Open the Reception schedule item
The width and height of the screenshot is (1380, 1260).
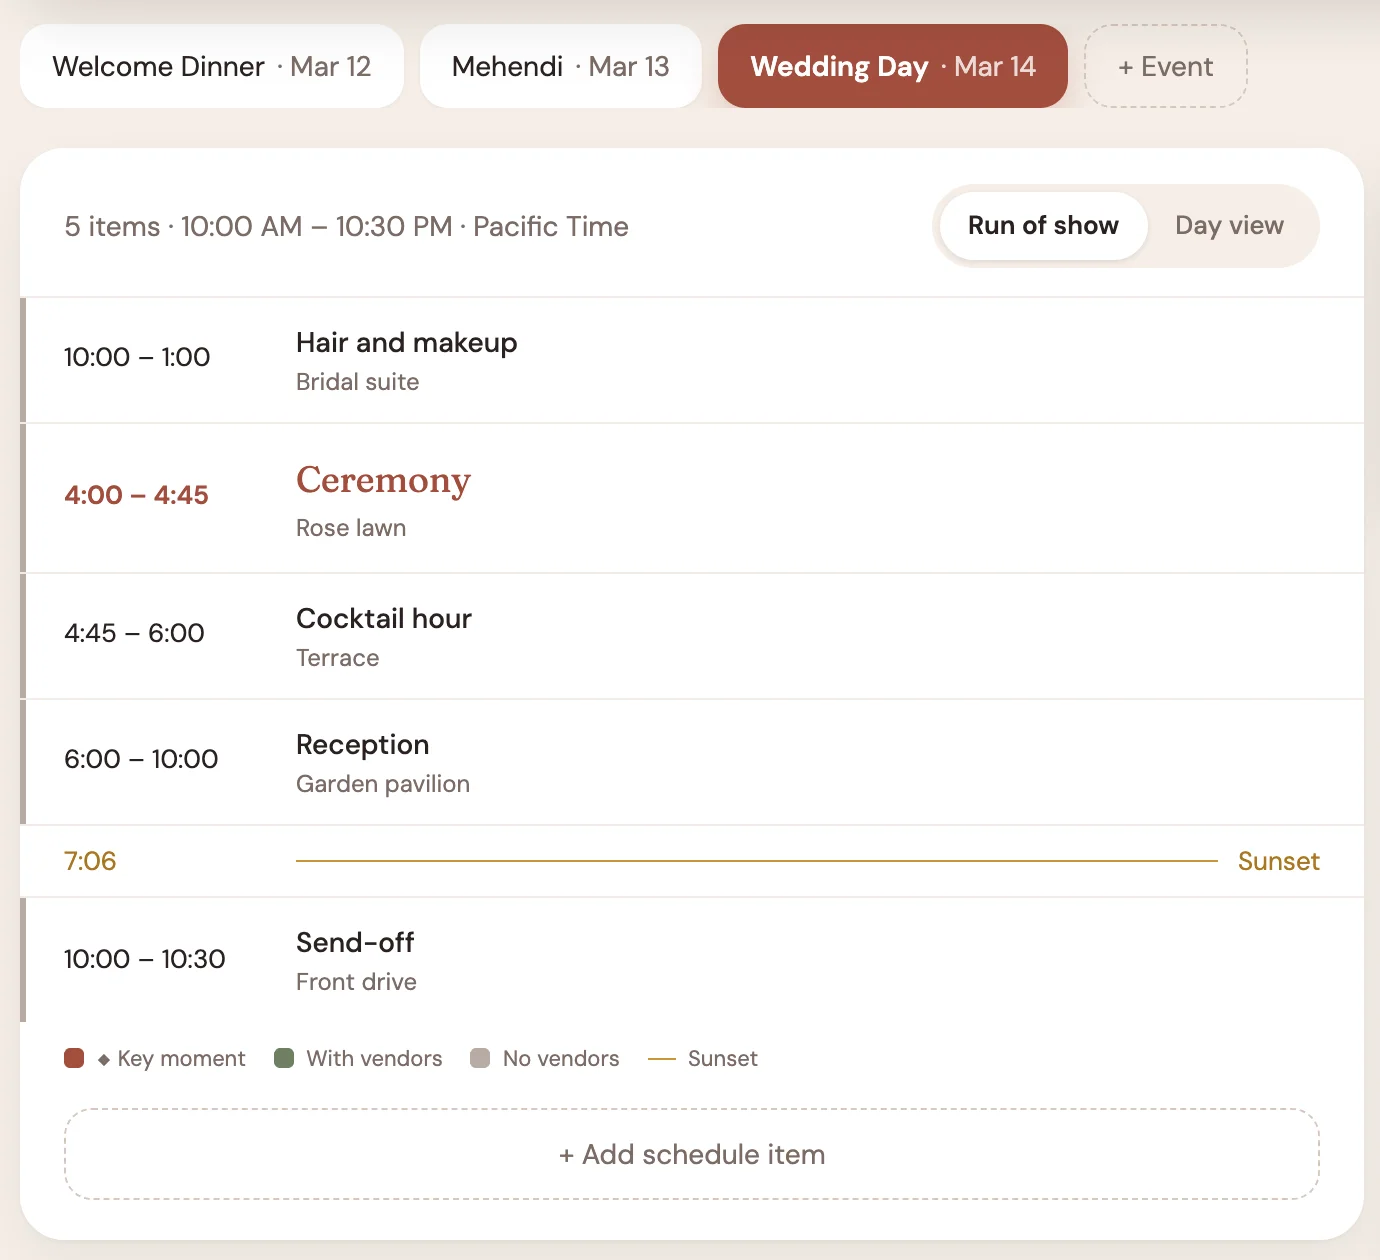point(692,762)
